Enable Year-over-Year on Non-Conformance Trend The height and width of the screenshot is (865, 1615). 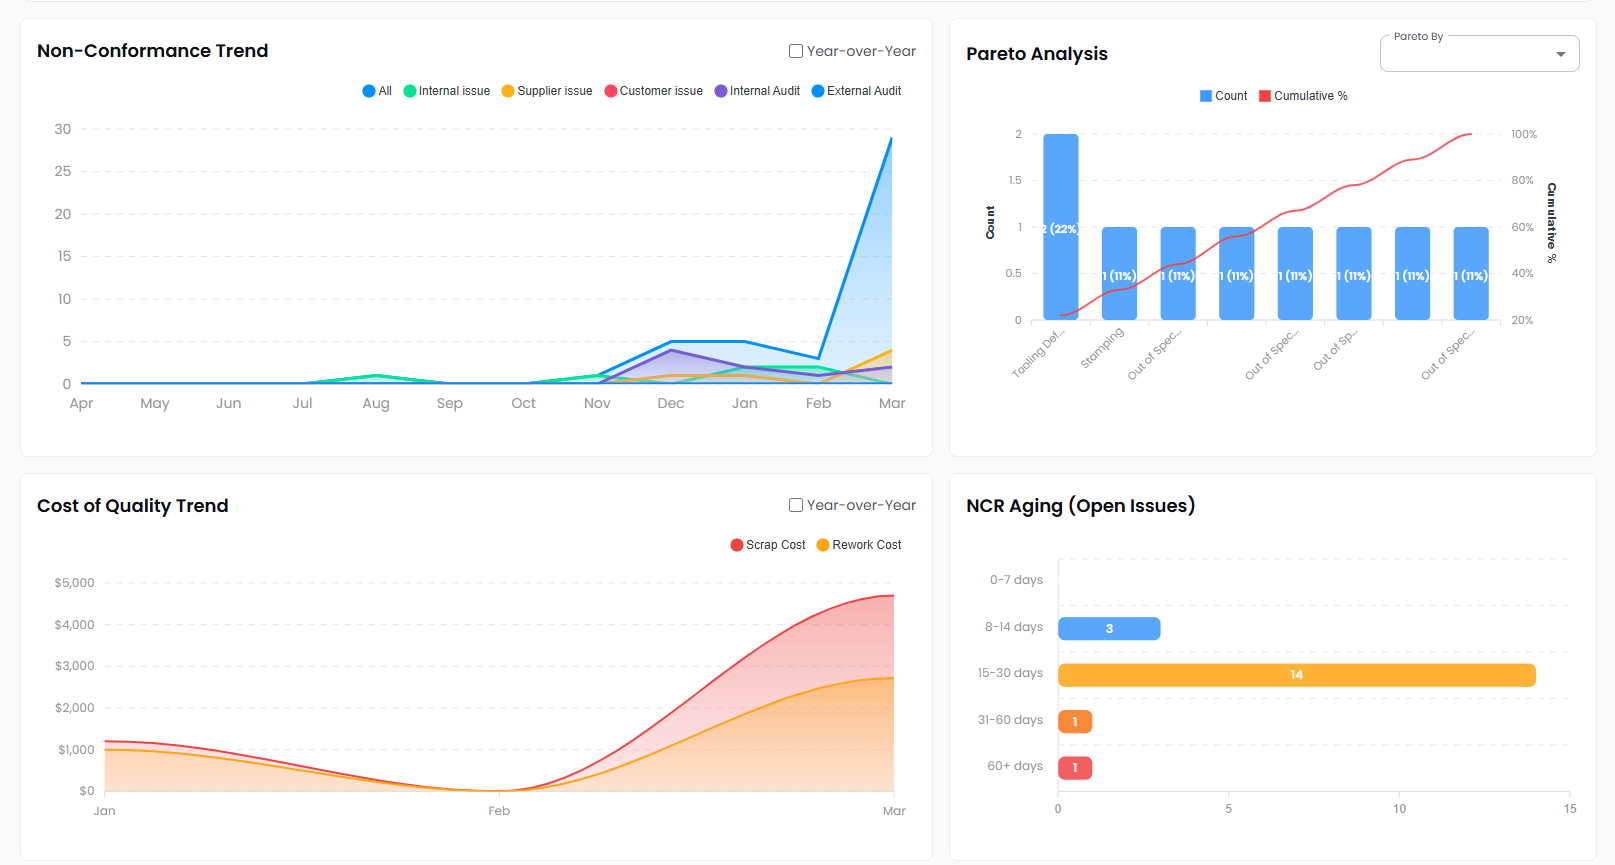tap(796, 51)
